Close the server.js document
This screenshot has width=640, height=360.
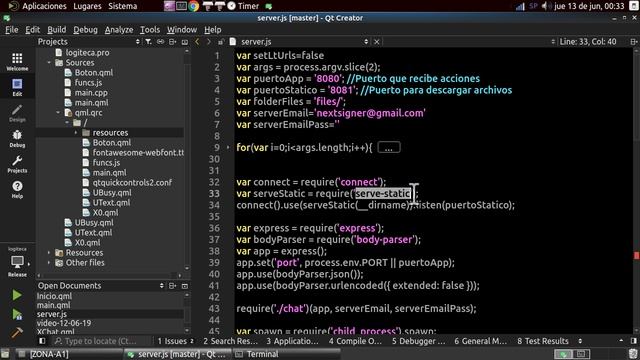click(377, 42)
